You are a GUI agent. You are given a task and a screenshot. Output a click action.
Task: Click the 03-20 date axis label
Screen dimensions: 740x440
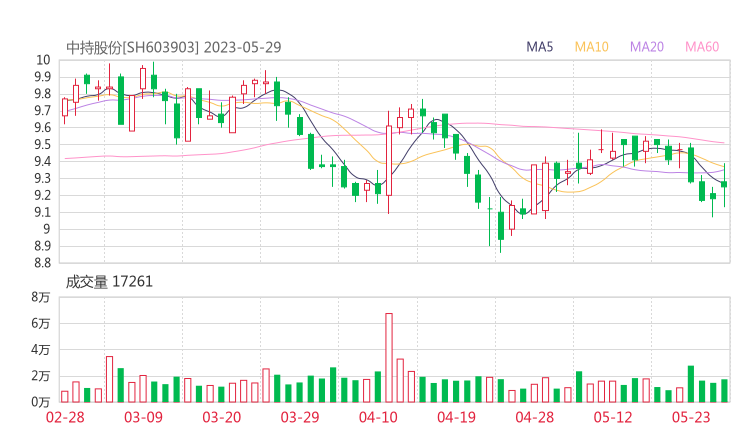point(222,417)
